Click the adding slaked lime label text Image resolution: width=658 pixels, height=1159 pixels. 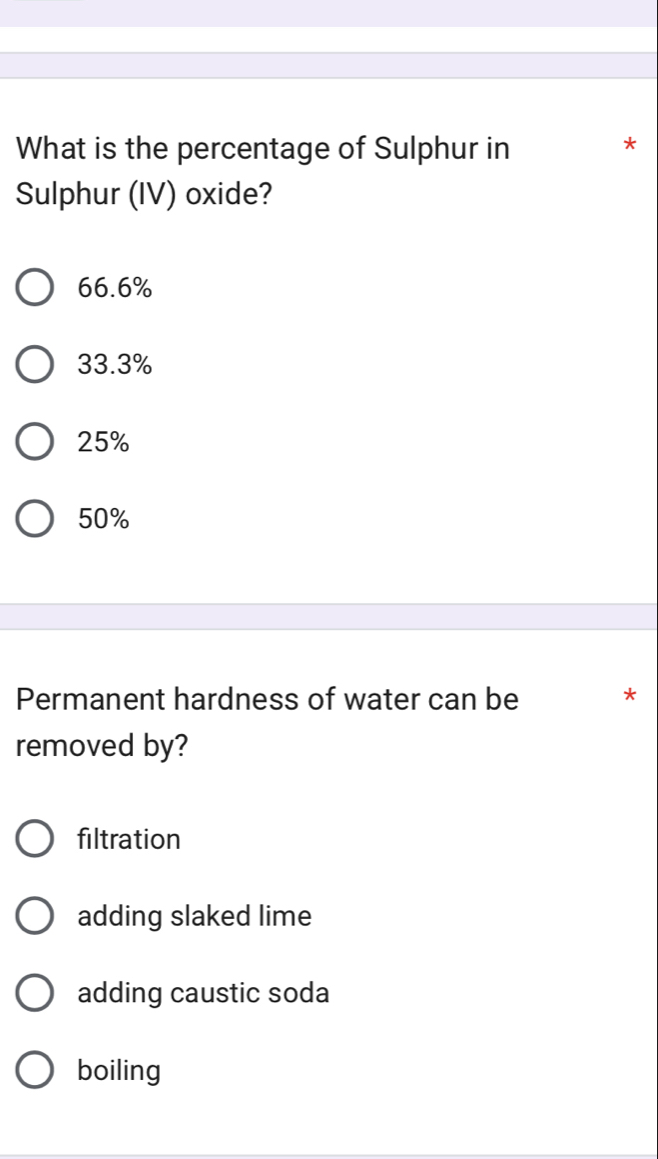194,916
